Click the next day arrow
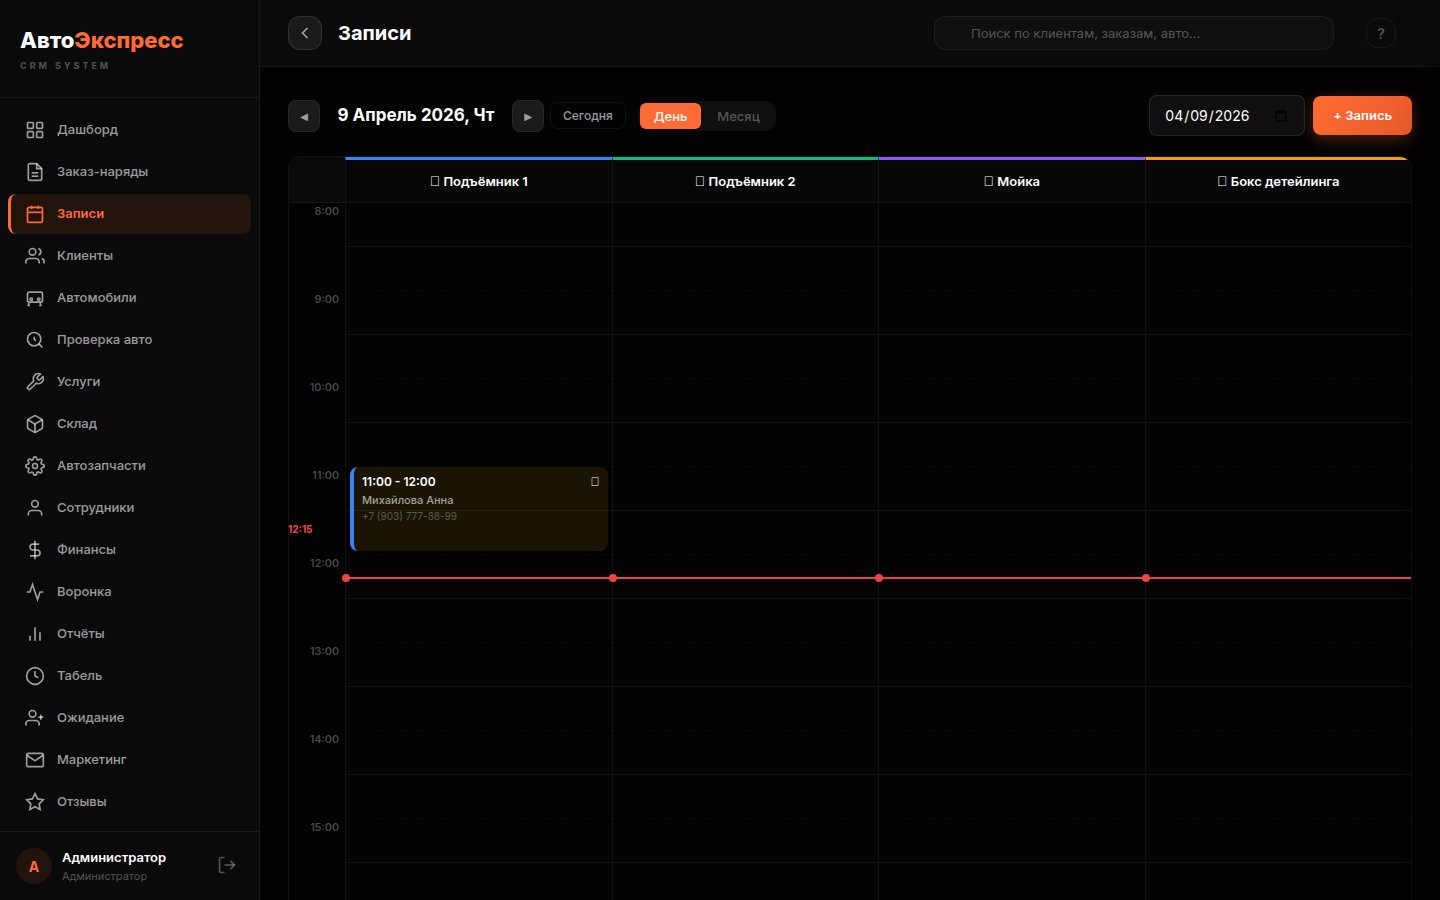This screenshot has height=900, width=1440. point(527,116)
